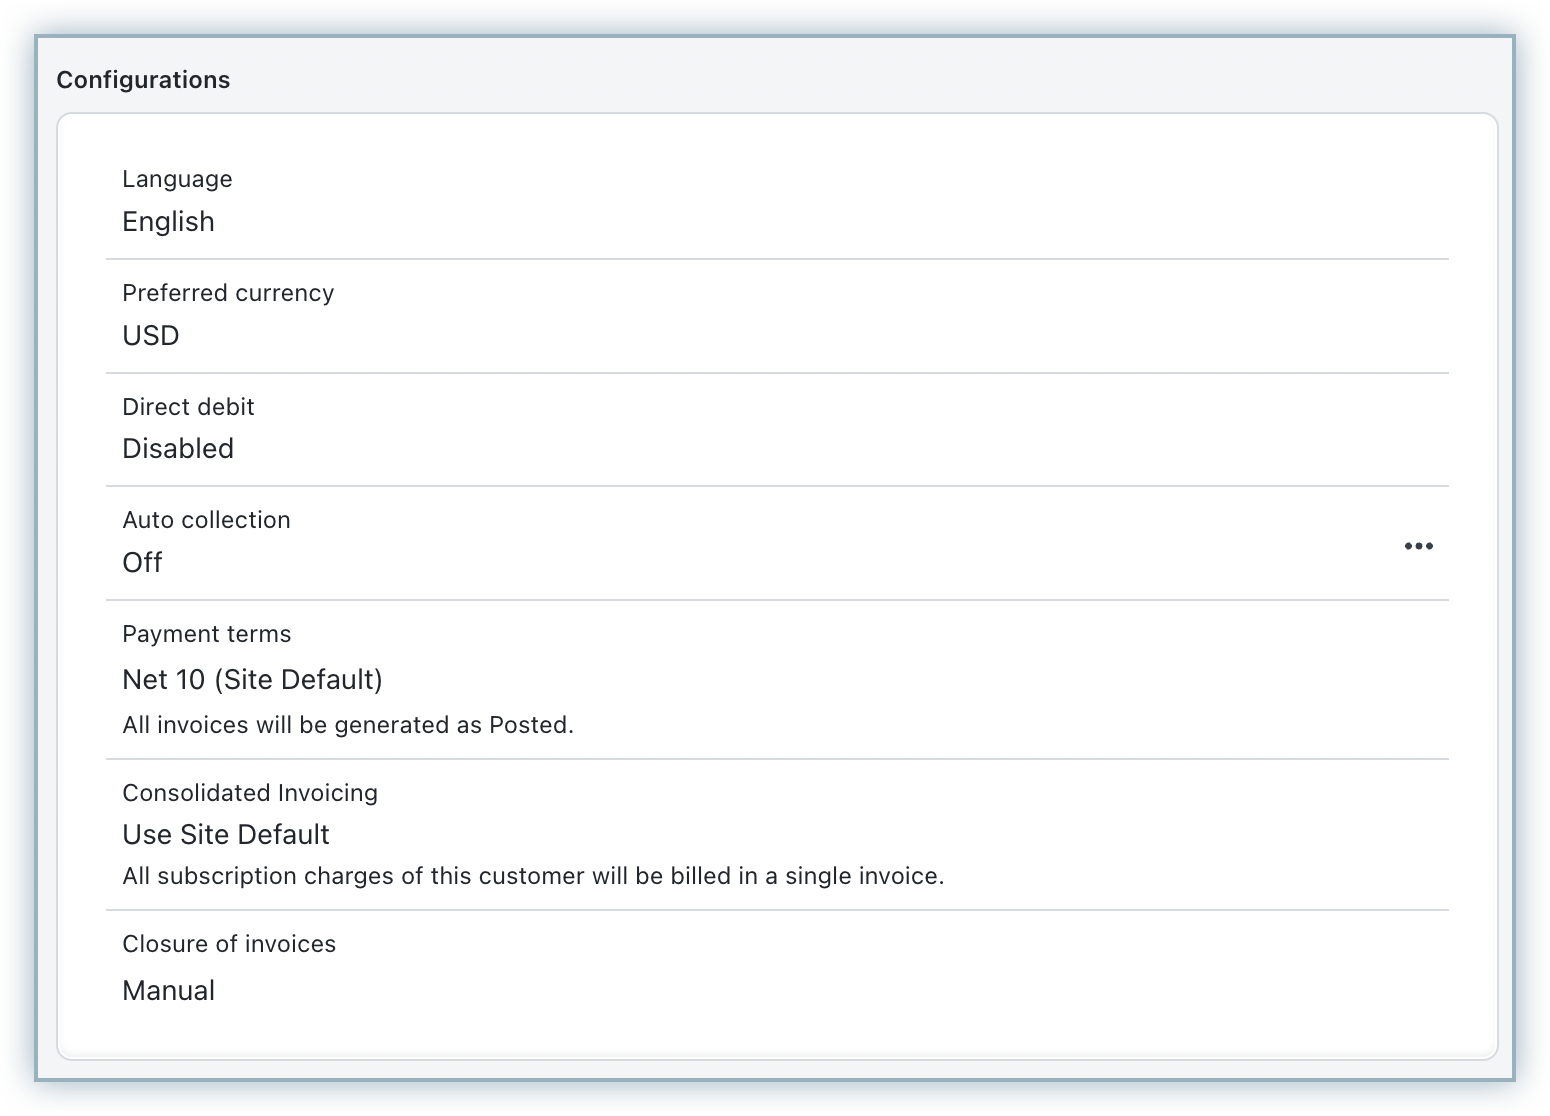The image size is (1550, 1116).
Task: Click the Language field label
Action: [x=177, y=179]
